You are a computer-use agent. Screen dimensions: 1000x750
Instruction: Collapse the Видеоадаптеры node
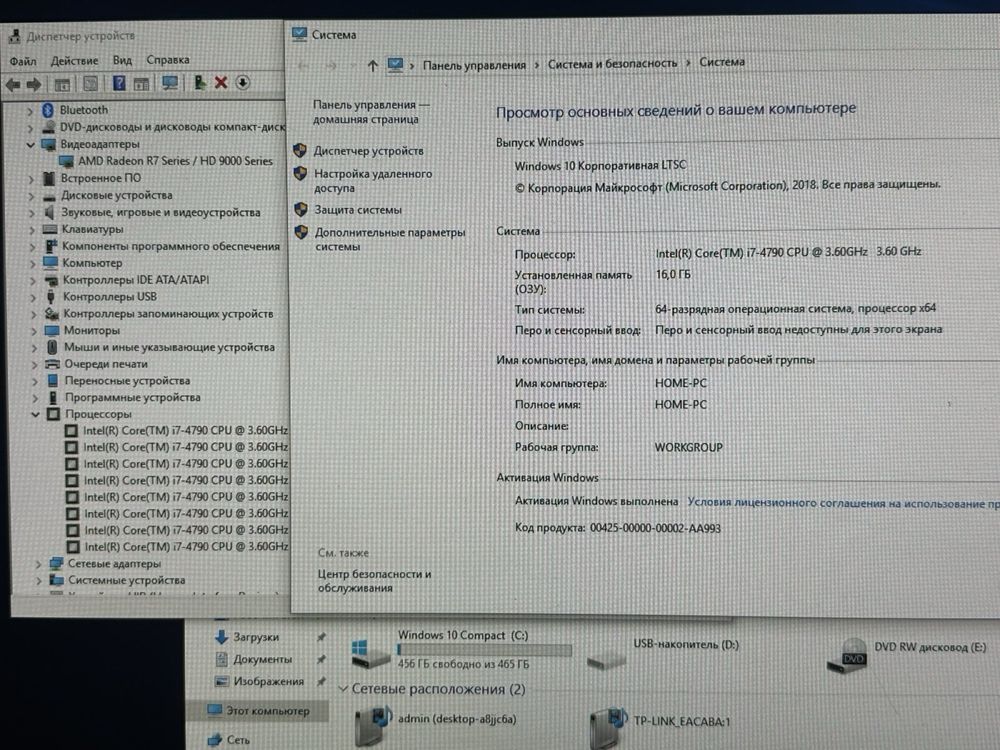point(30,145)
